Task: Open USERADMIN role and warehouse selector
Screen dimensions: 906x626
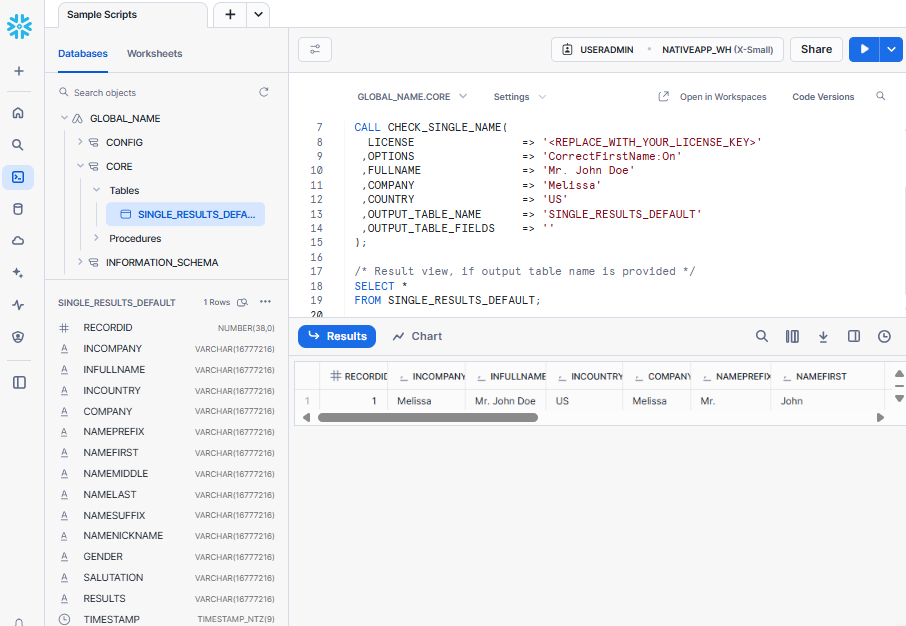Action: pos(667,49)
